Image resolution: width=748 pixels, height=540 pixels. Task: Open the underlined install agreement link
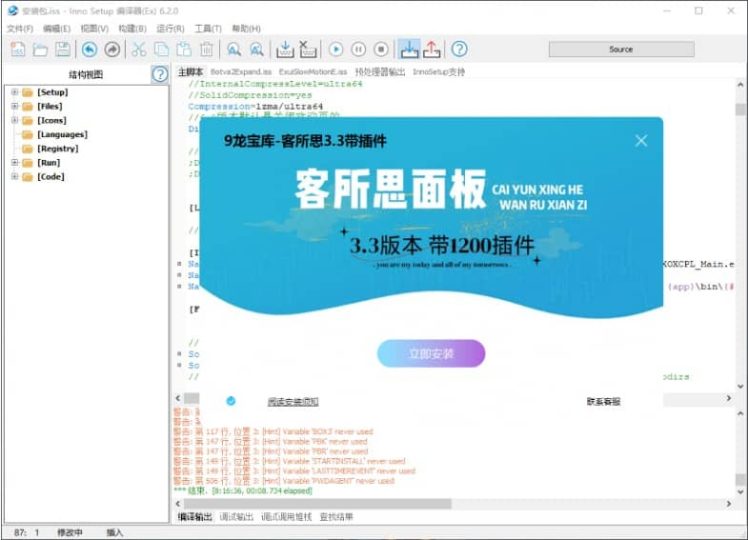pos(293,402)
